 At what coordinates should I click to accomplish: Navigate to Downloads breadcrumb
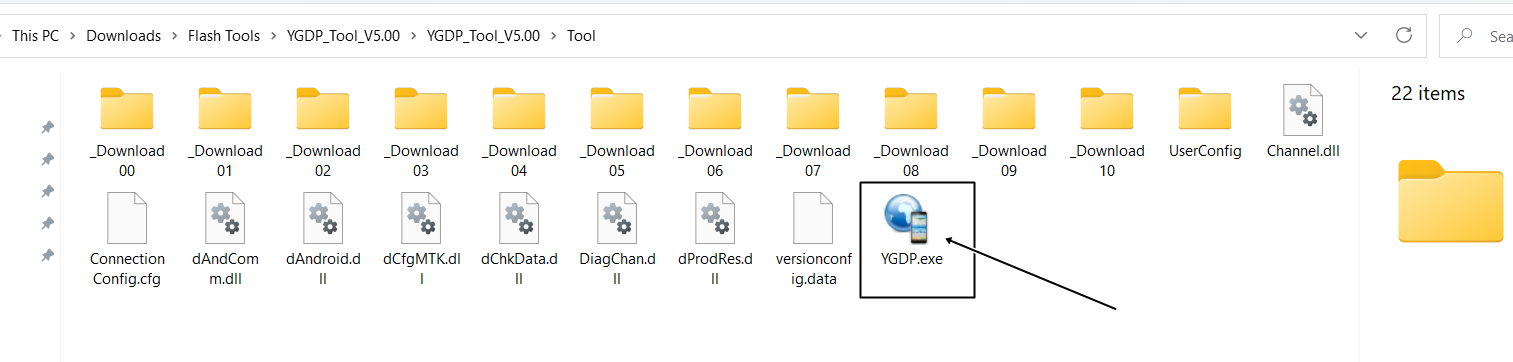tap(124, 36)
